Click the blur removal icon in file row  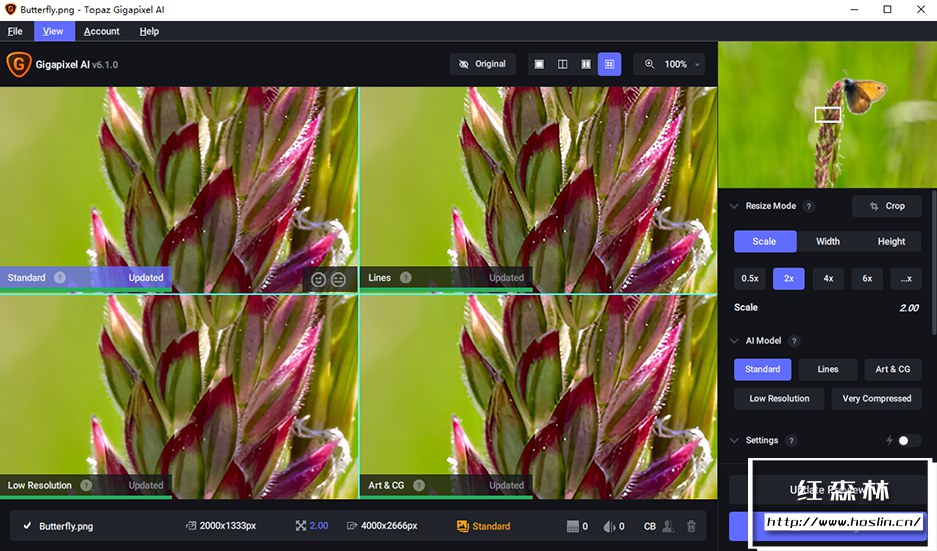point(608,526)
